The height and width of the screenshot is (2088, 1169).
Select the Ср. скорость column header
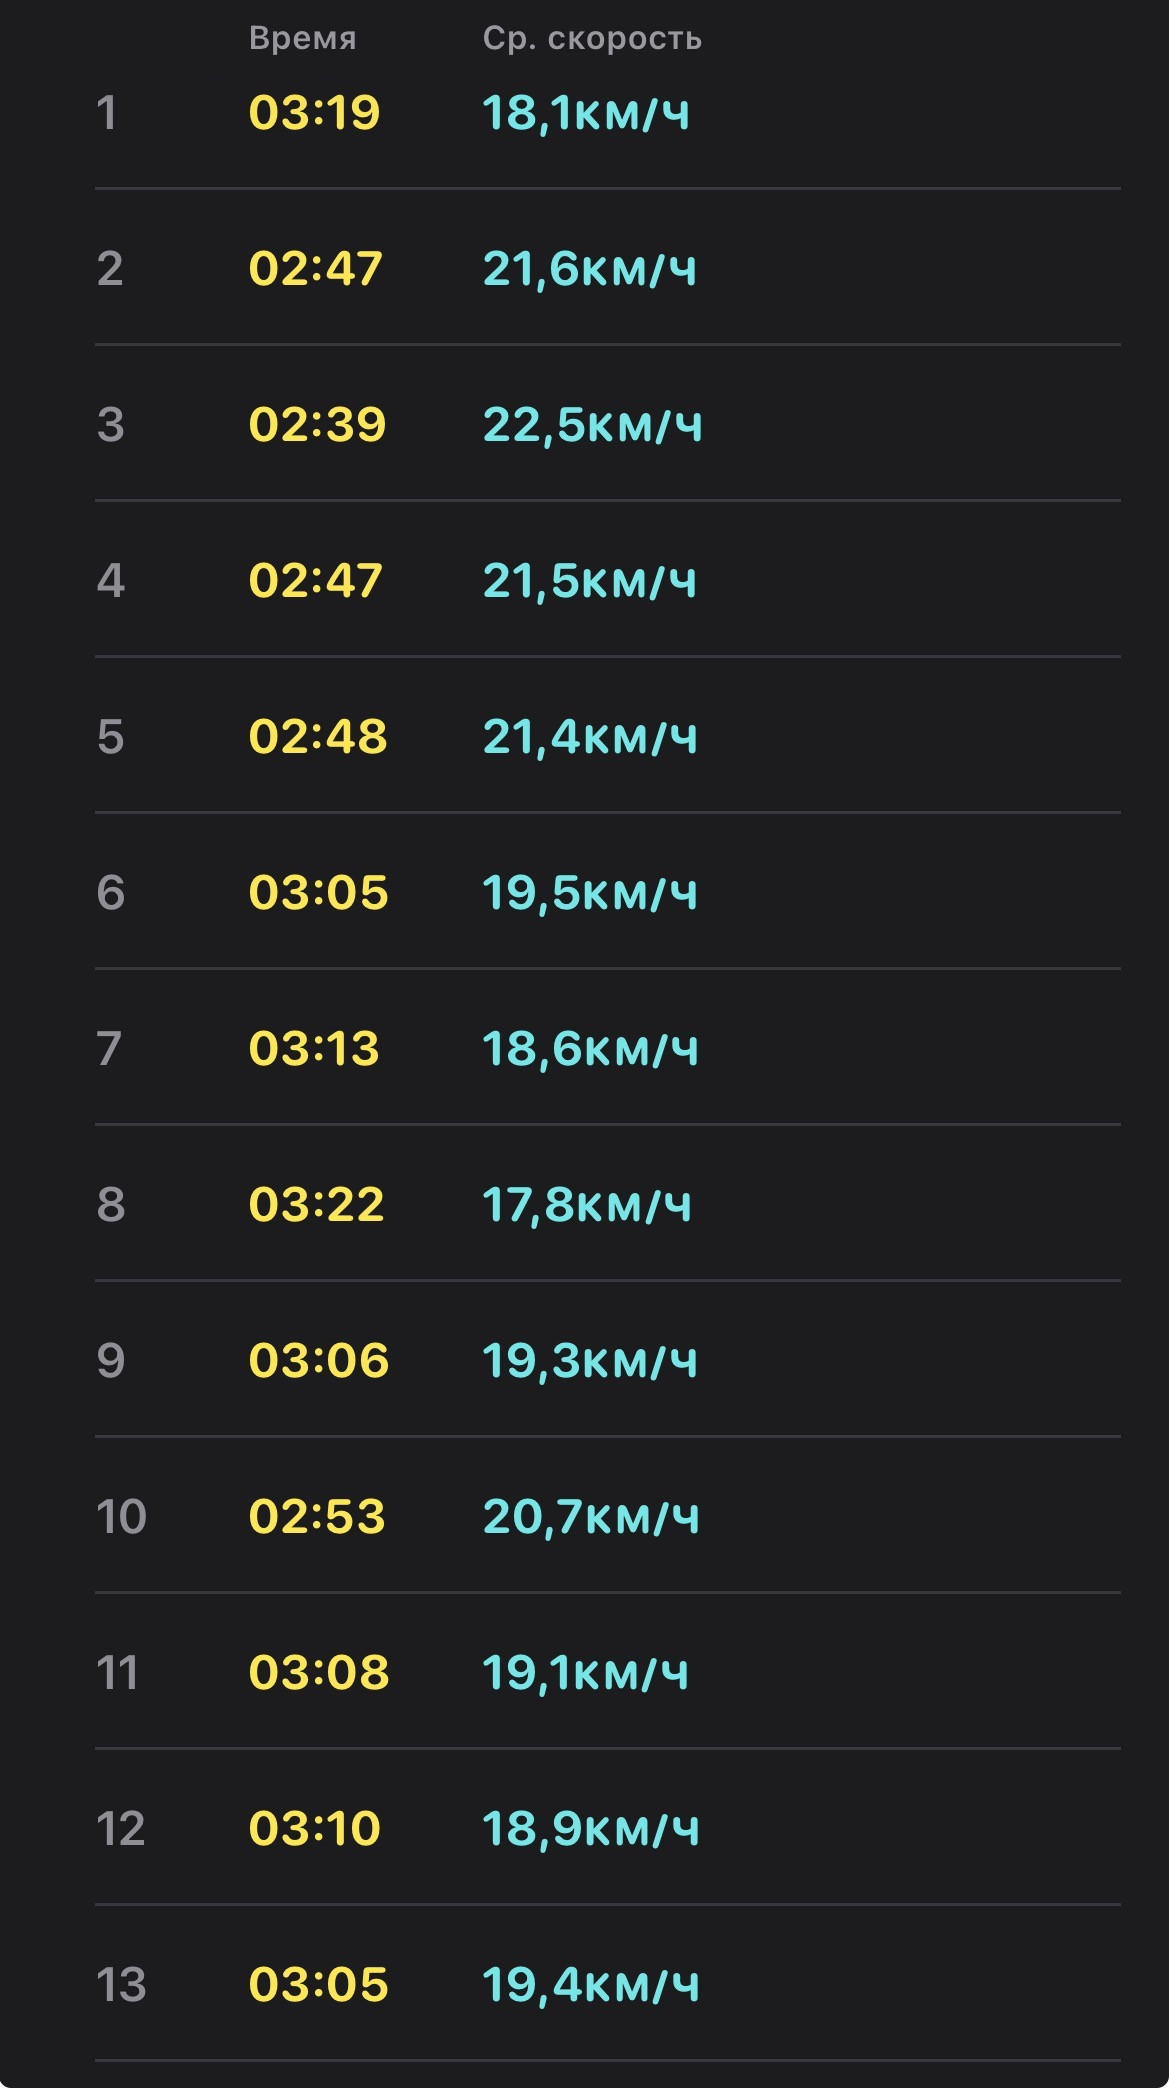(592, 40)
